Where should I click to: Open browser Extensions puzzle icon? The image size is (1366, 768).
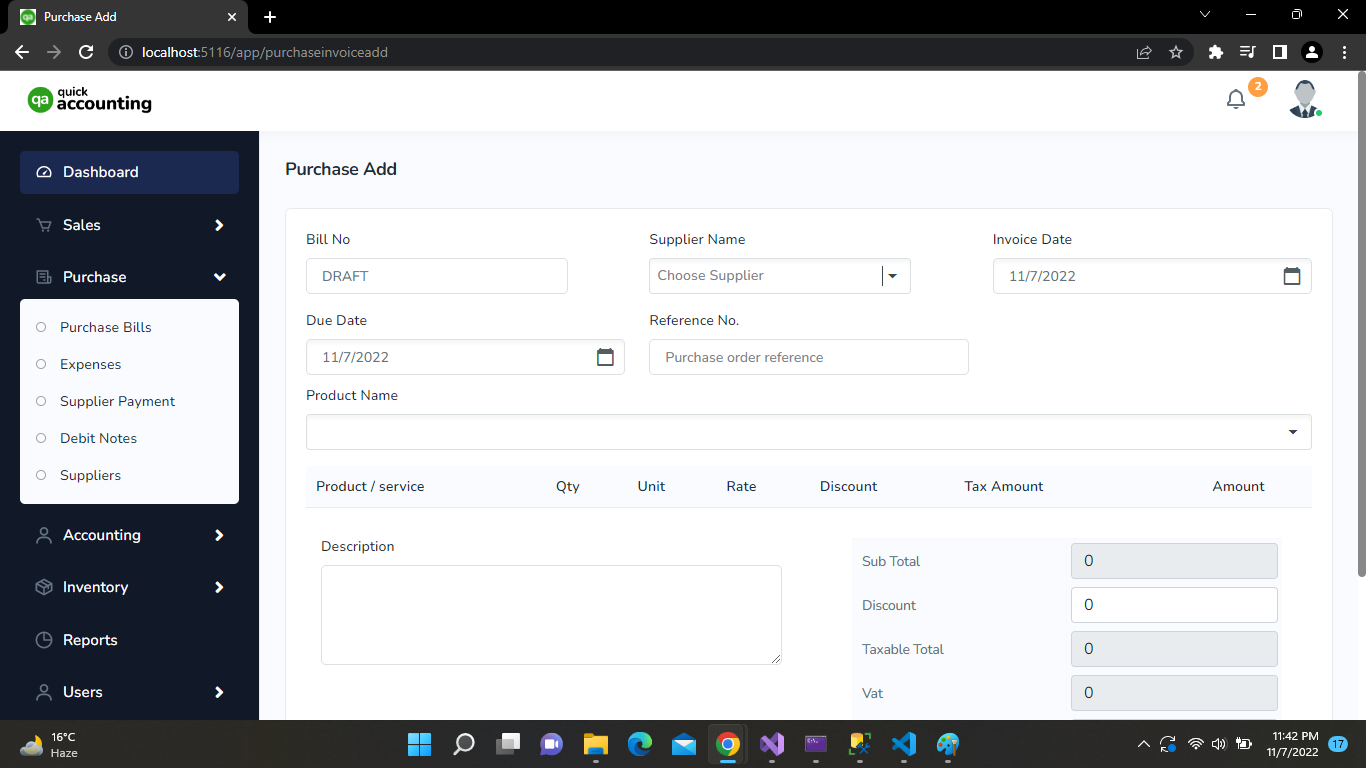(x=1215, y=52)
